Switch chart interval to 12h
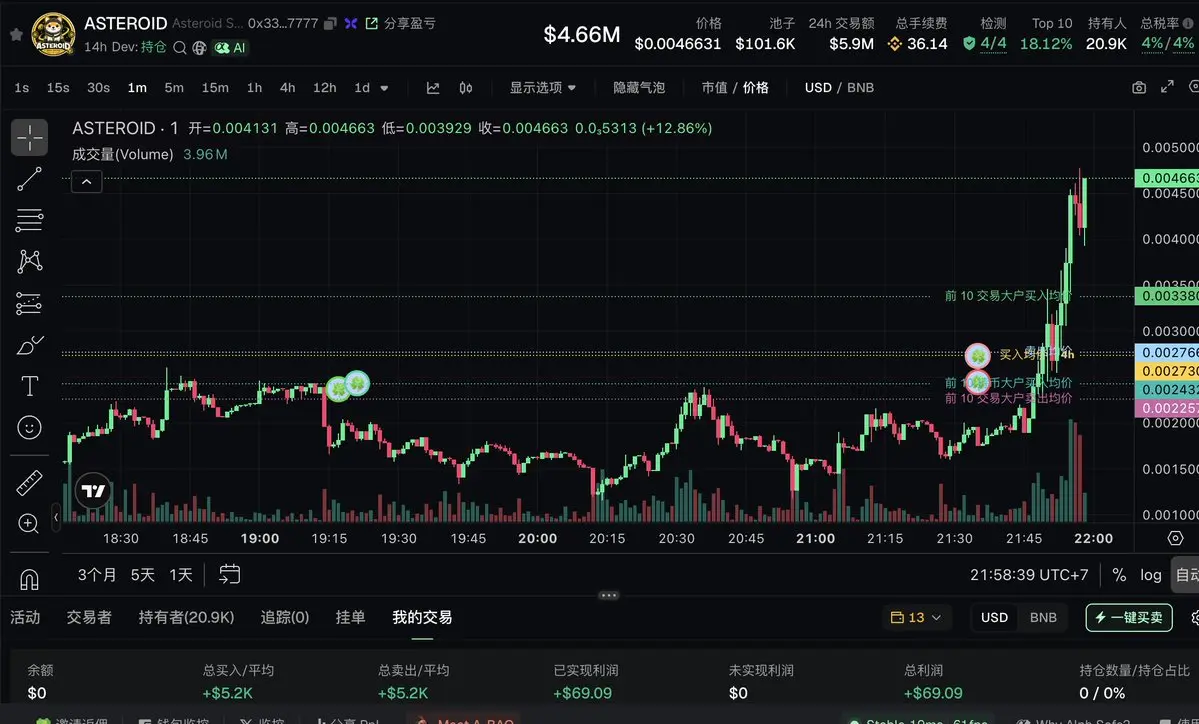The image size is (1199, 724). pyautogui.click(x=324, y=88)
